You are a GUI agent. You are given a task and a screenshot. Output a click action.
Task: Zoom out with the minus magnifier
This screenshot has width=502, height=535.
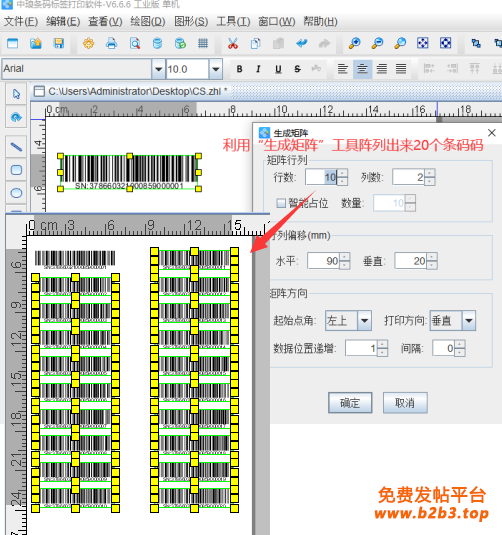(377, 43)
